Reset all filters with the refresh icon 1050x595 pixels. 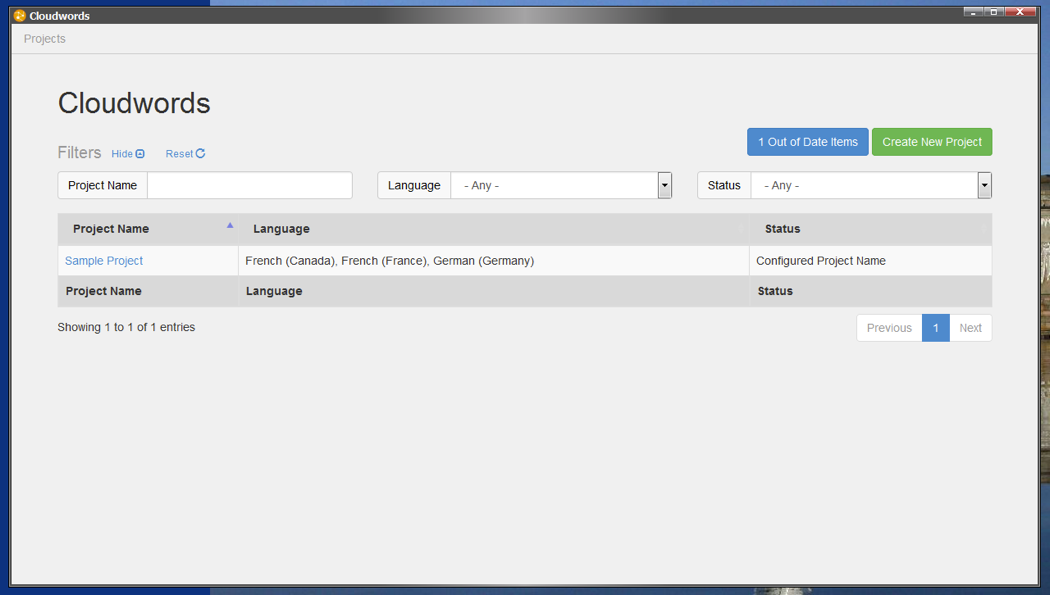click(186, 154)
